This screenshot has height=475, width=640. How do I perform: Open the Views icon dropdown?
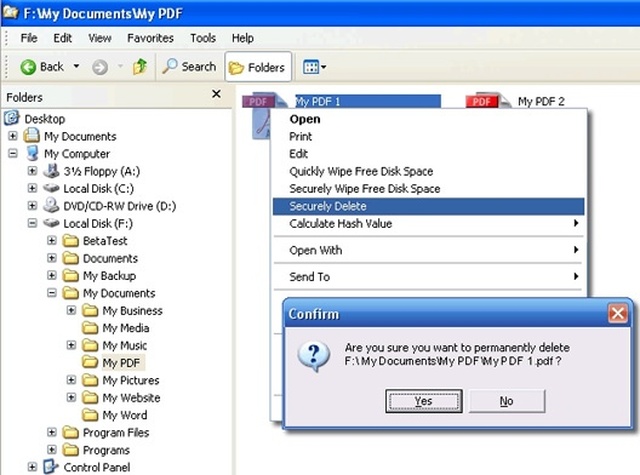pyautogui.click(x=314, y=67)
